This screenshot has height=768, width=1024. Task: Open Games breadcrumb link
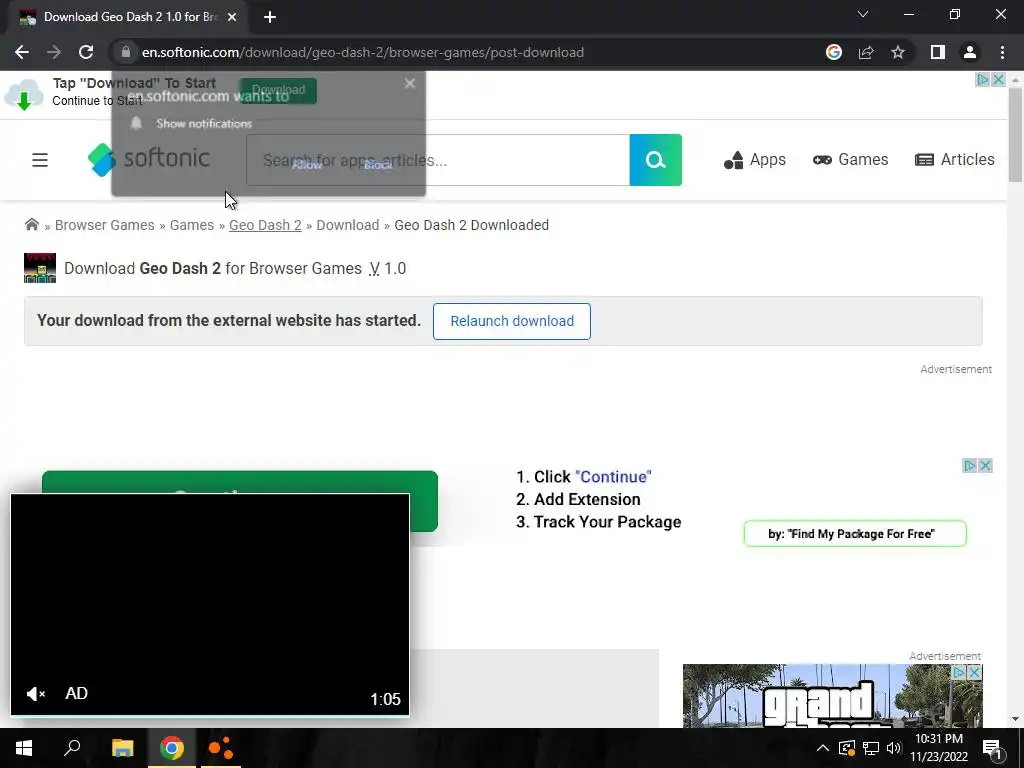tap(191, 225)
